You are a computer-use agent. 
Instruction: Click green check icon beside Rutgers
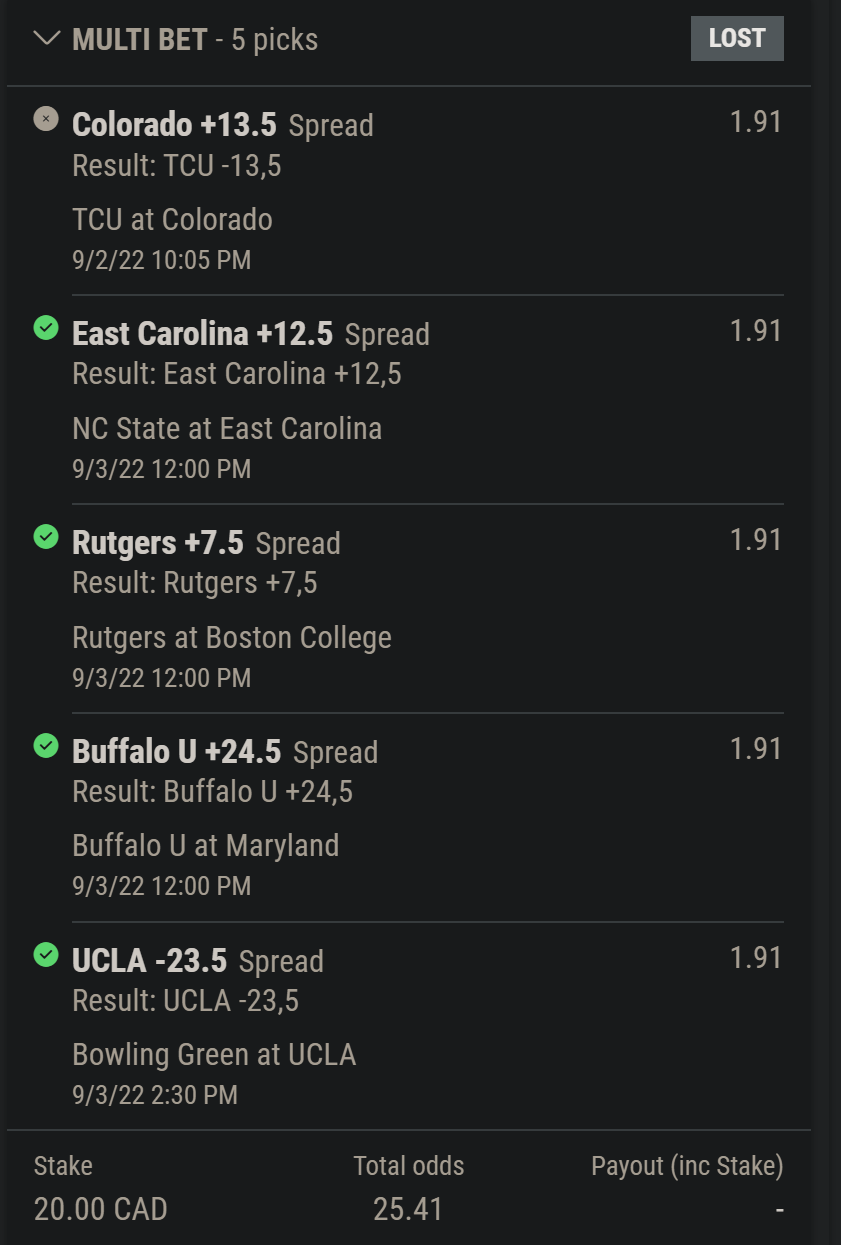click(x=46, y=537)
